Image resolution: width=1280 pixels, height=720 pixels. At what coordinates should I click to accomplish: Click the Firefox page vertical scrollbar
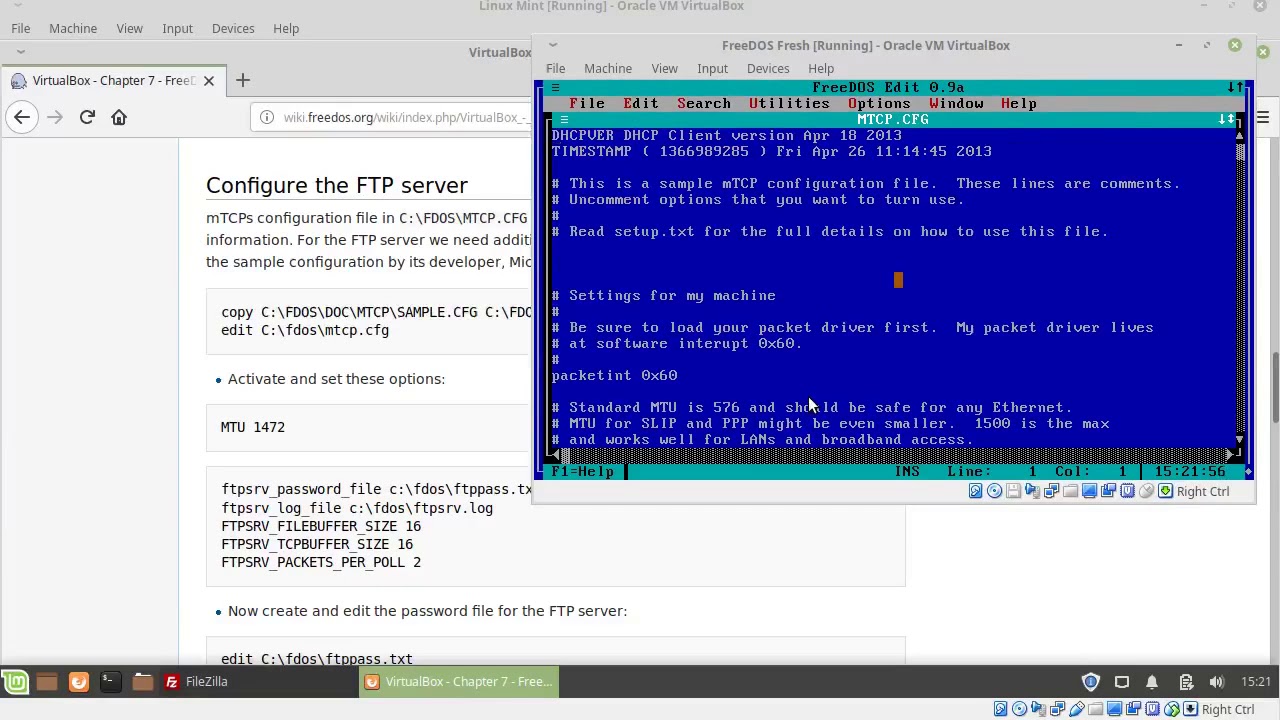coord(1273,386)
